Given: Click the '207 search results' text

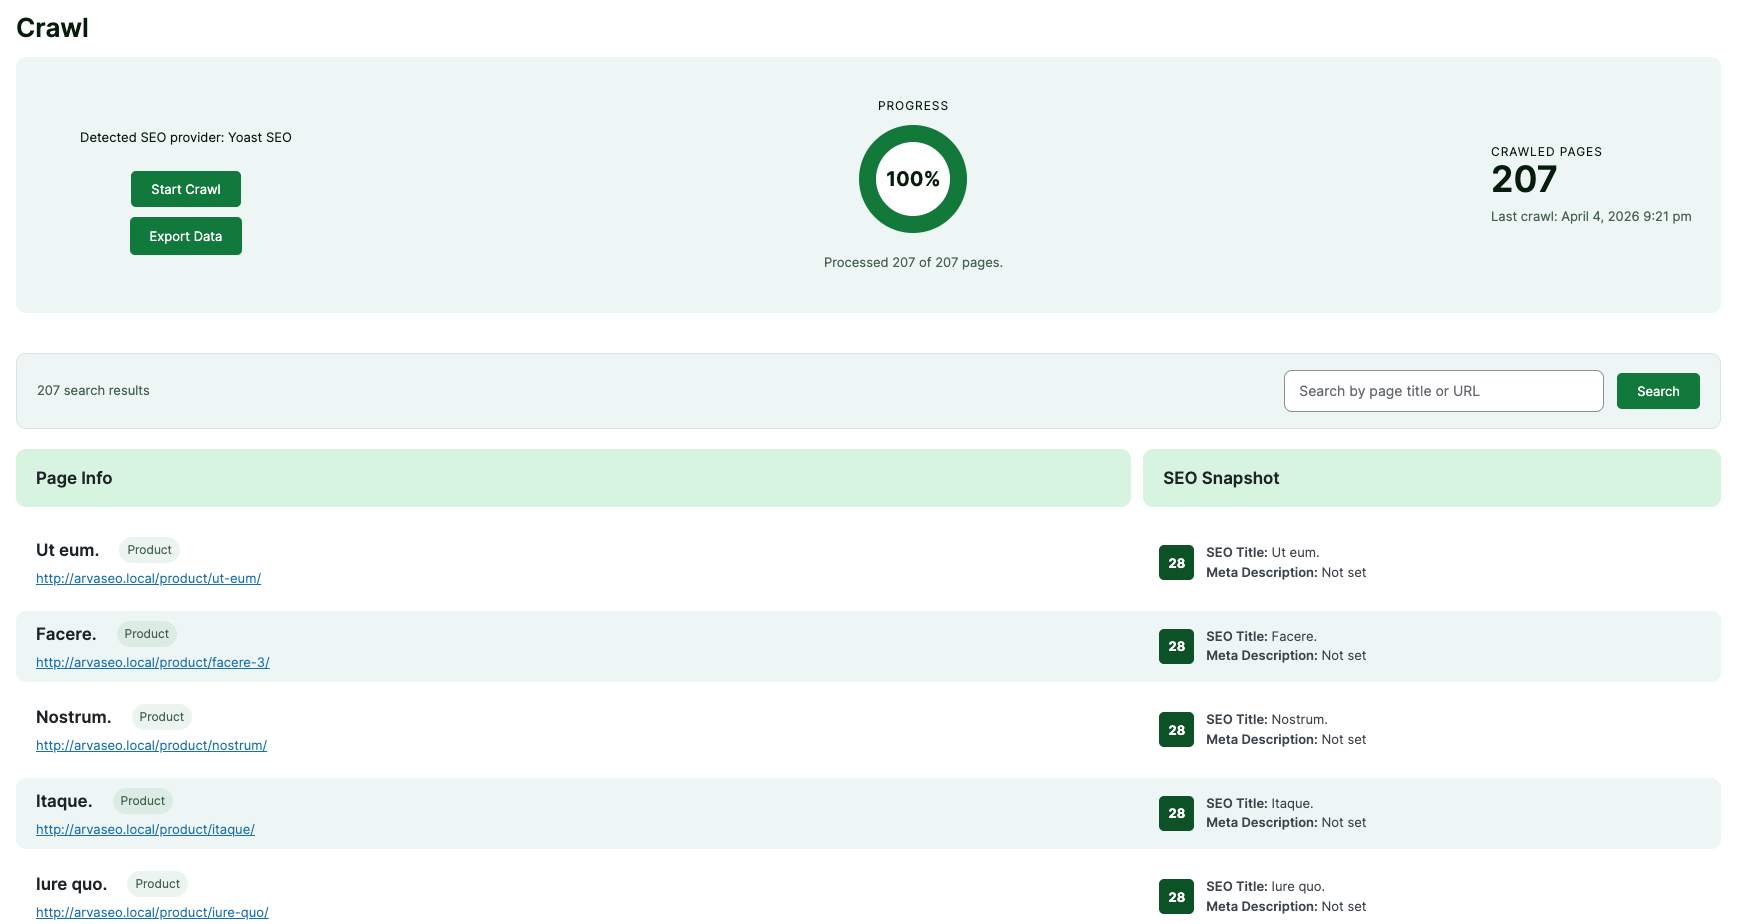Looking at the screenshot, I should coord(93,391).
